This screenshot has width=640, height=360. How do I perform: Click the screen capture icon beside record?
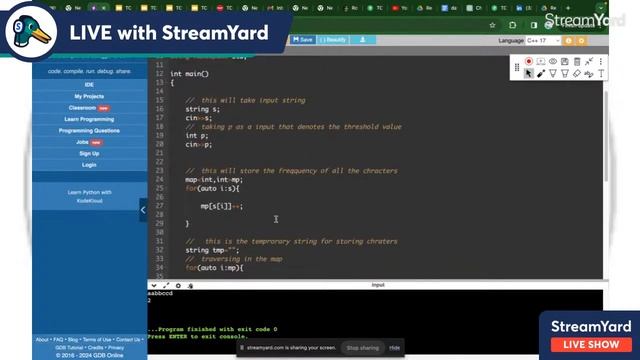coord(541,62)
